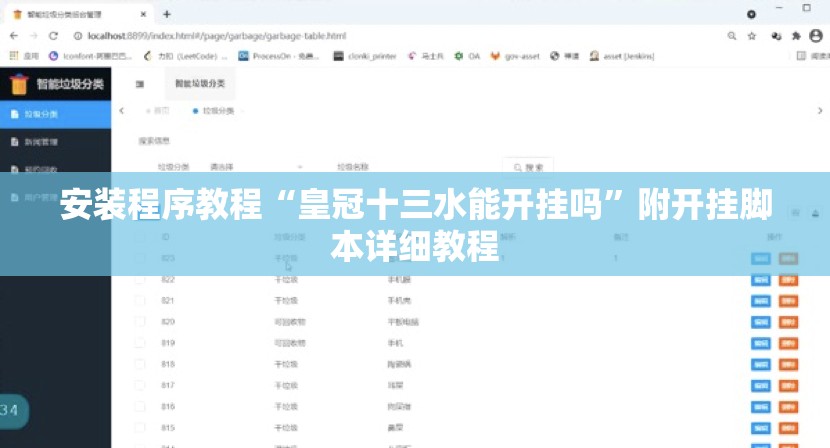
Task: Click the orange trash bin logo
Action: click(19, 84)
